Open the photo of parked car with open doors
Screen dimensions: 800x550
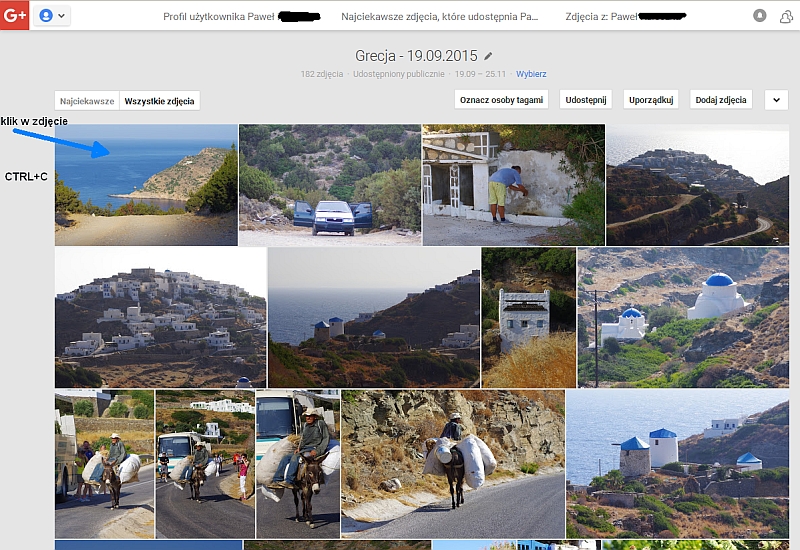tap(330, 185)
